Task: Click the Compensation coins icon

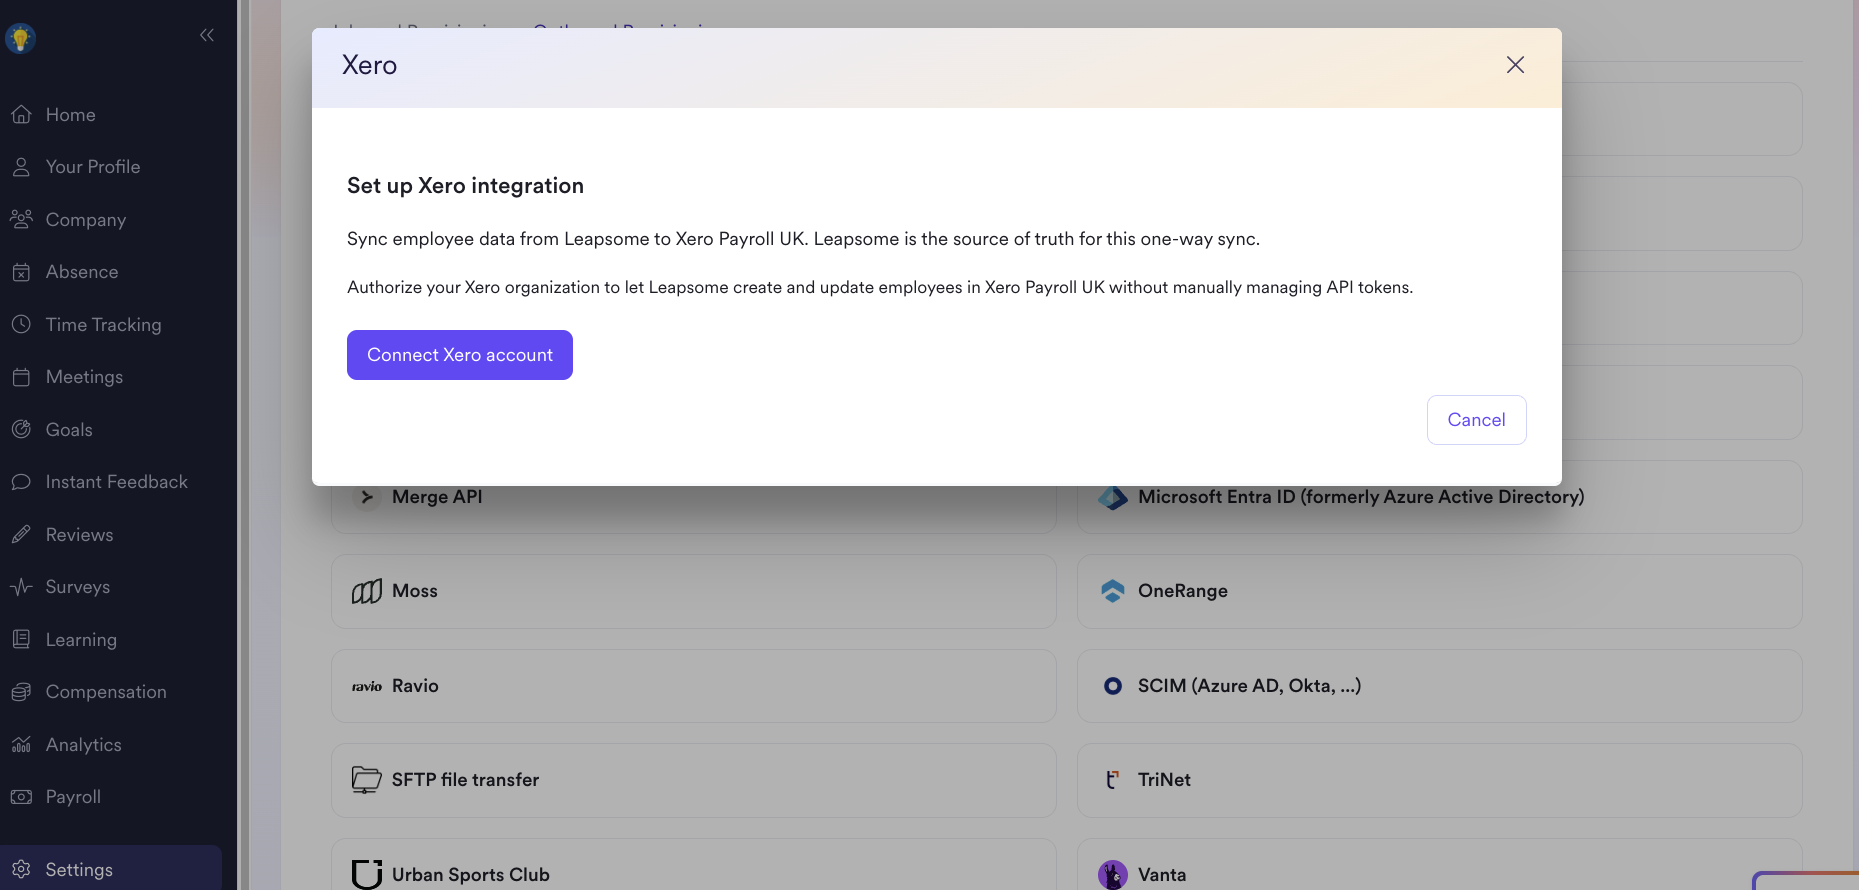Action: click(x=21, y=692)
